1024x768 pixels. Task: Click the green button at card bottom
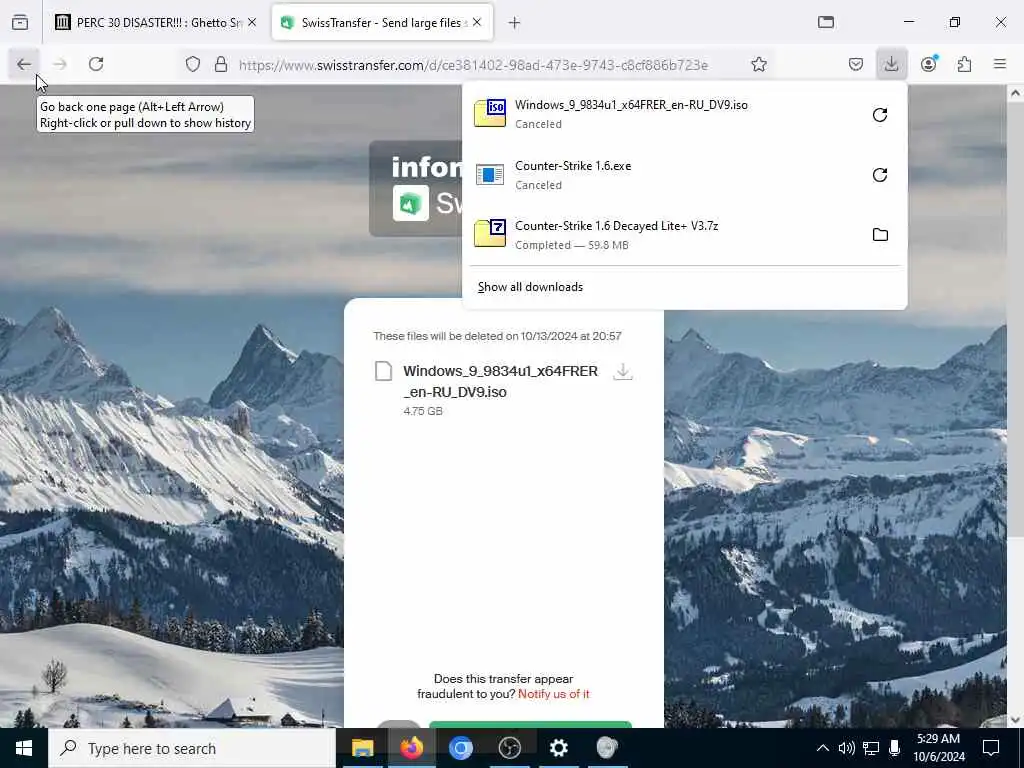(530, 724)
